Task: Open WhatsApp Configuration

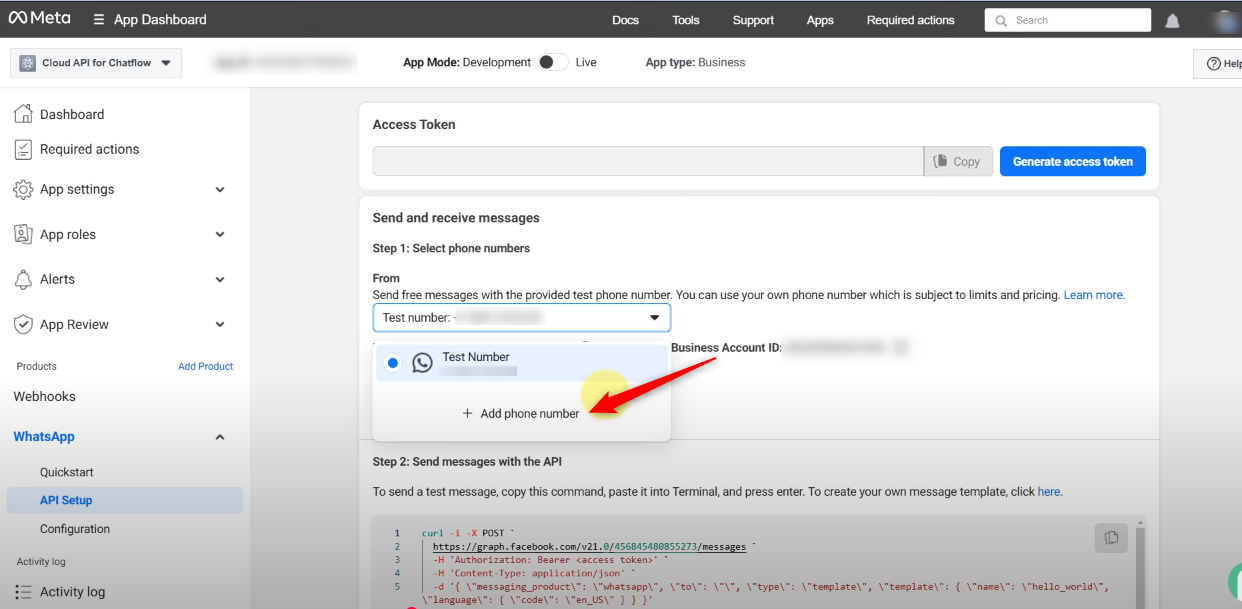Action: tap(75, 529)
